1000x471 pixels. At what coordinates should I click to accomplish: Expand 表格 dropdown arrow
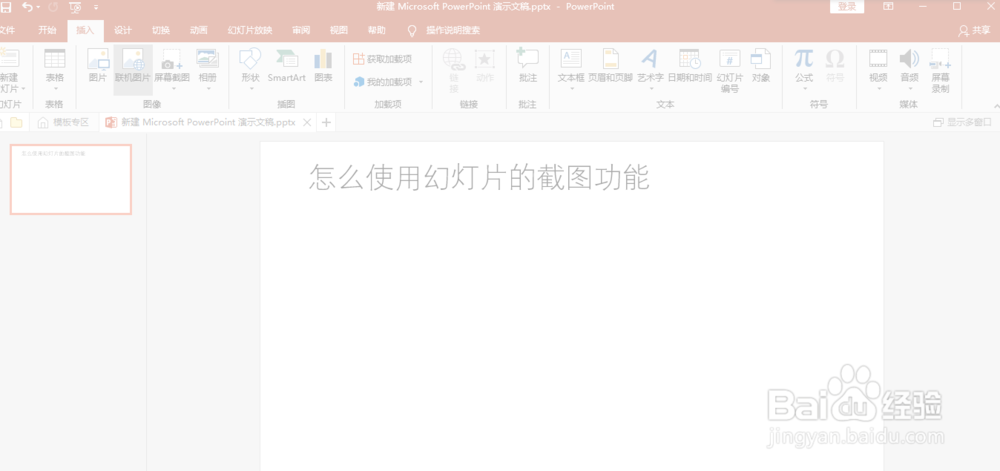pos(55,89)
